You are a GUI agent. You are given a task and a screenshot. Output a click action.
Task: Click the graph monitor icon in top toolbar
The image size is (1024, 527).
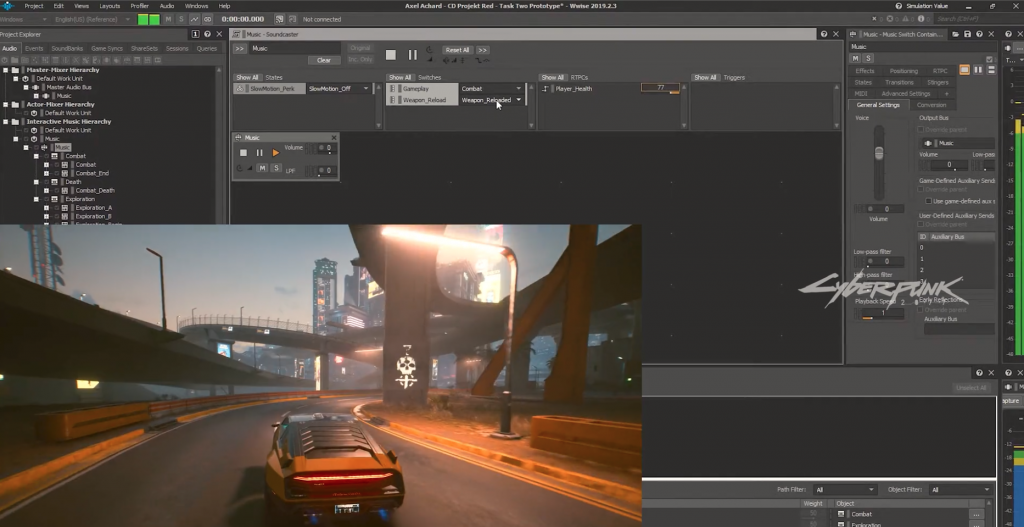(194, 20)
